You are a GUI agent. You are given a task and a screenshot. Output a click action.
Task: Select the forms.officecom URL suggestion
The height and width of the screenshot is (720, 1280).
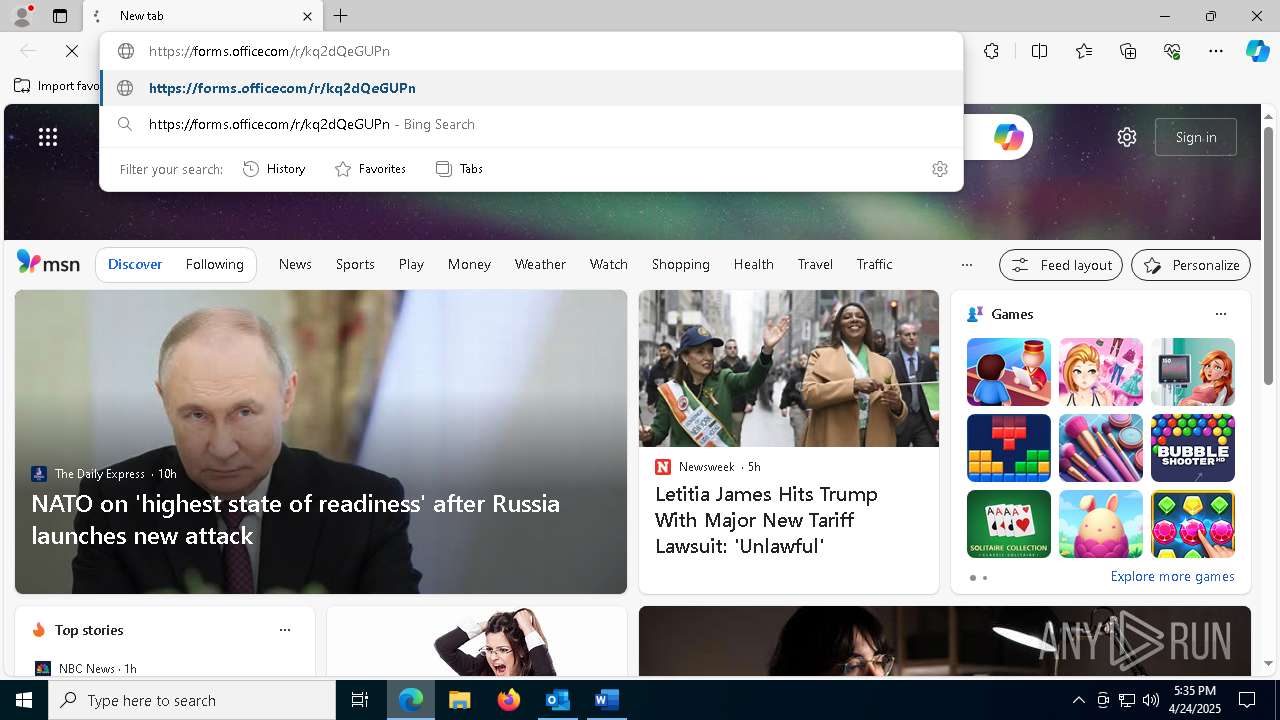[x=531, y=88]
